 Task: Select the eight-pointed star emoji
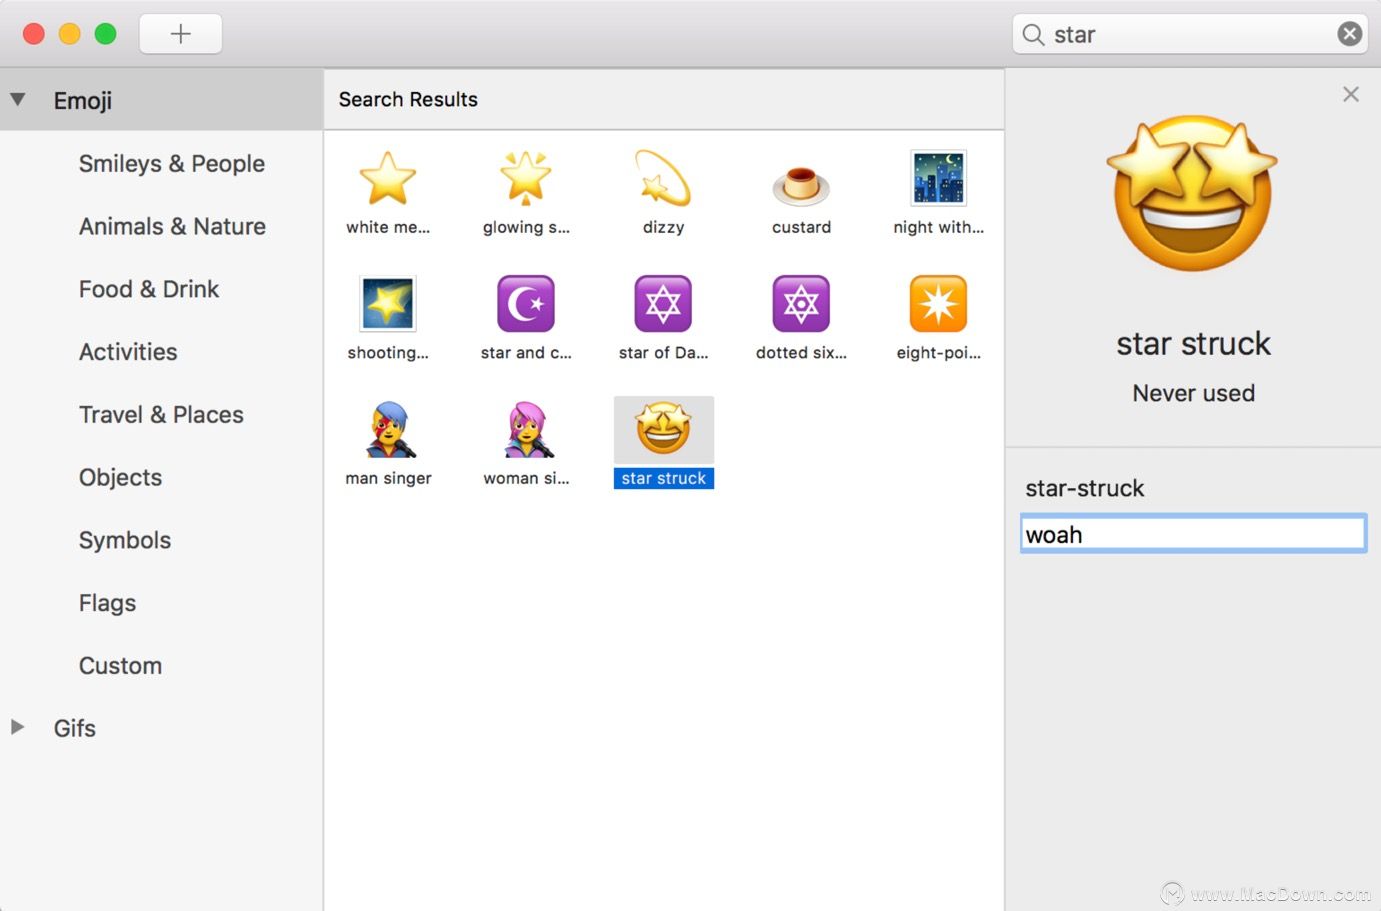pyautogui.click(x=938, y=304)
